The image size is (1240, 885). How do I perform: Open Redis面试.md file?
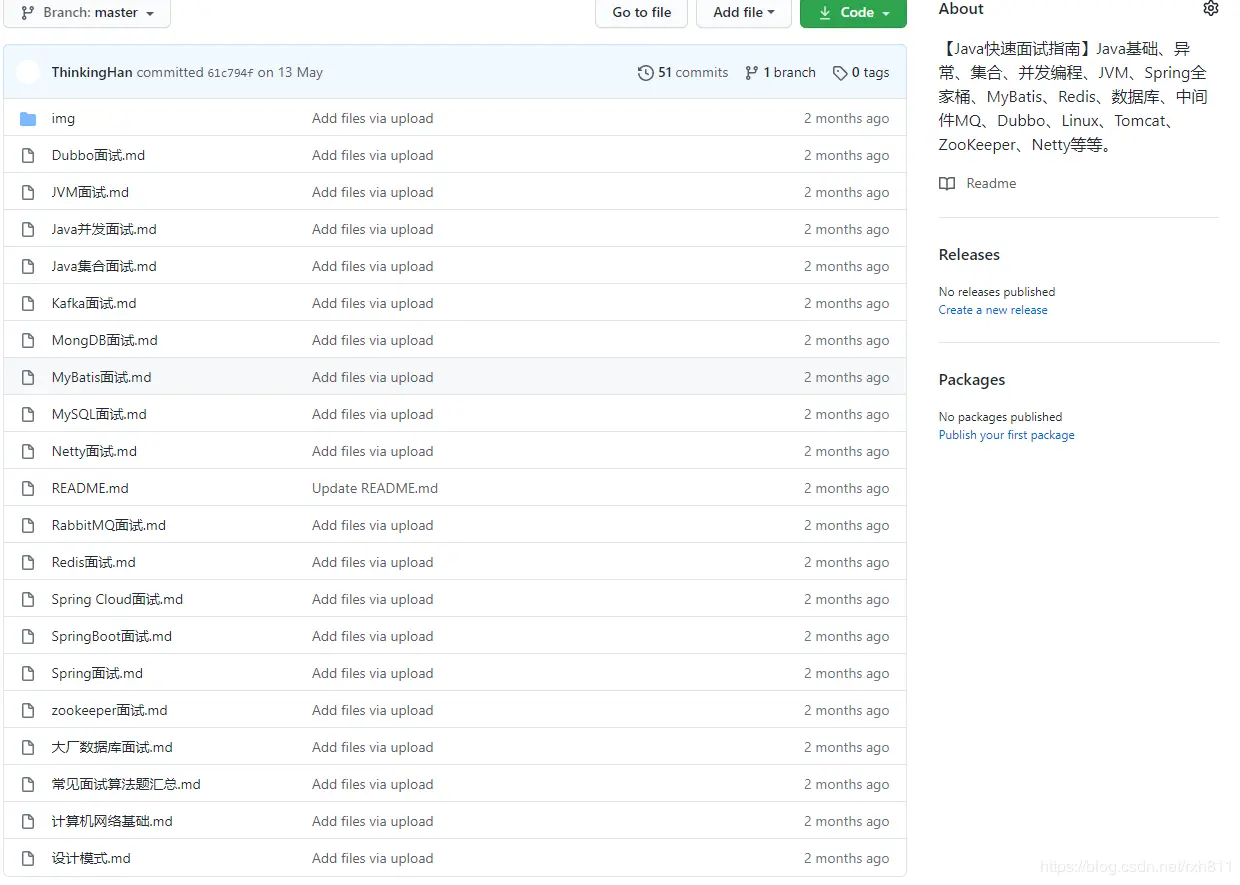pos(94,562)
